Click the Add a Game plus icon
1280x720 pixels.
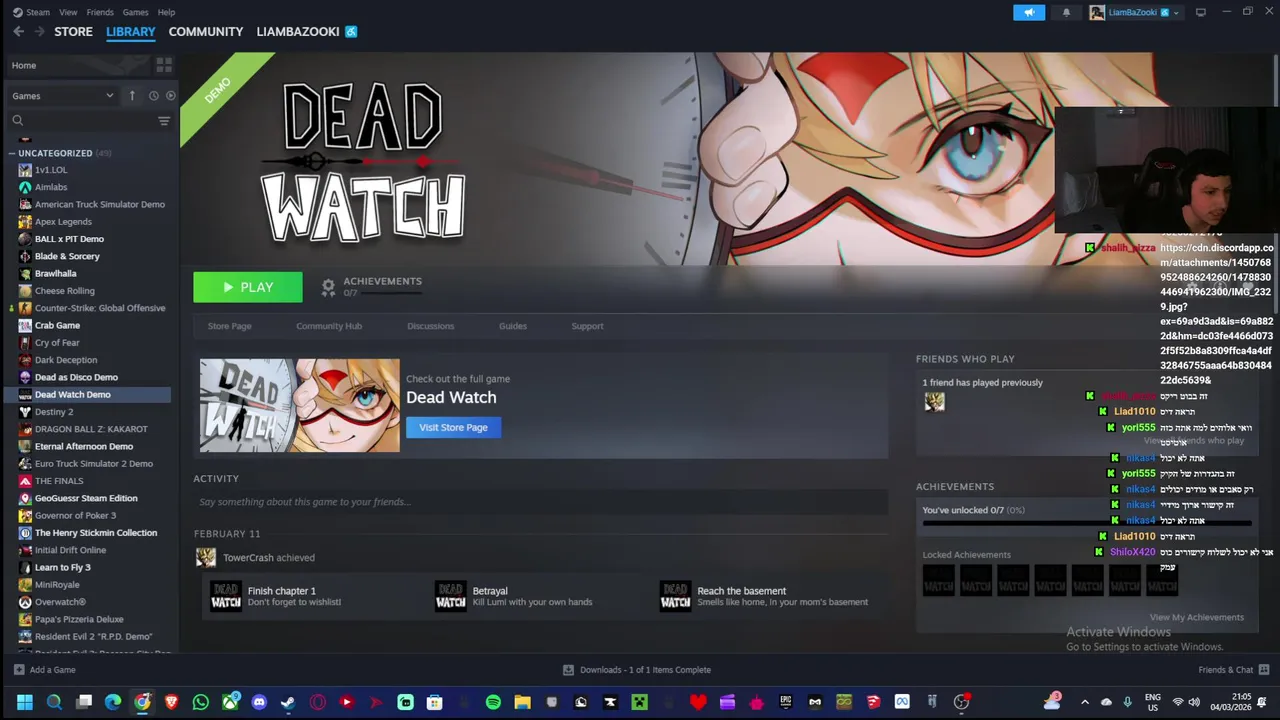(x=19, y=670)
